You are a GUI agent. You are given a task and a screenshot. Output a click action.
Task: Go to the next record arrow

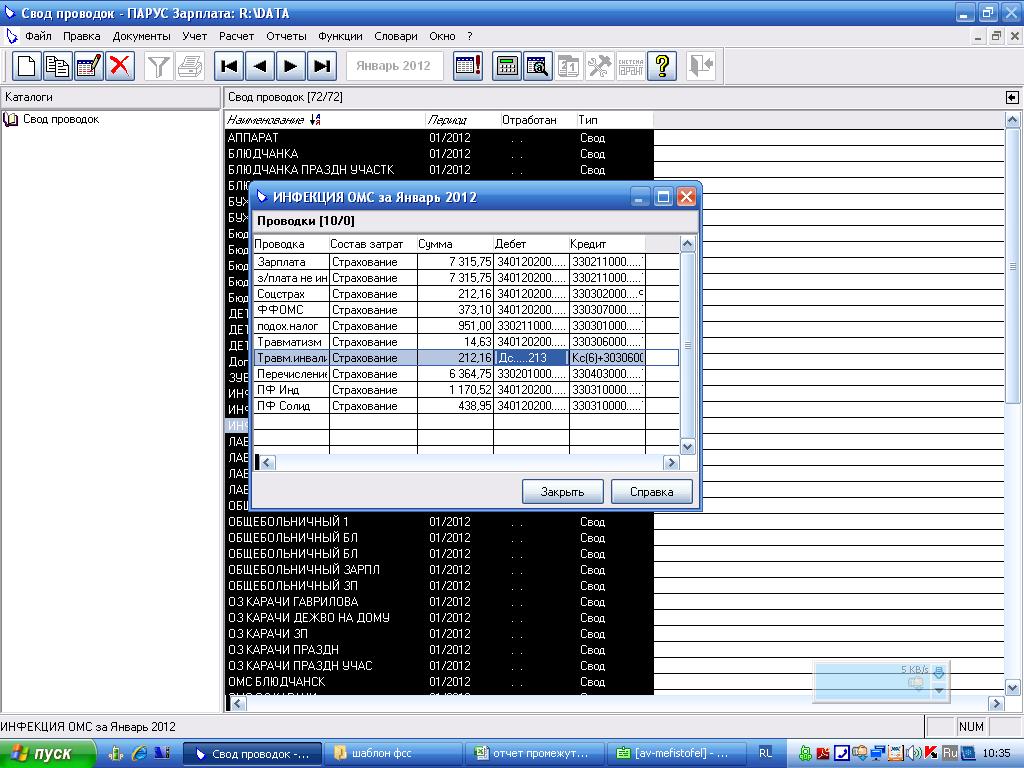click(291, 67)
